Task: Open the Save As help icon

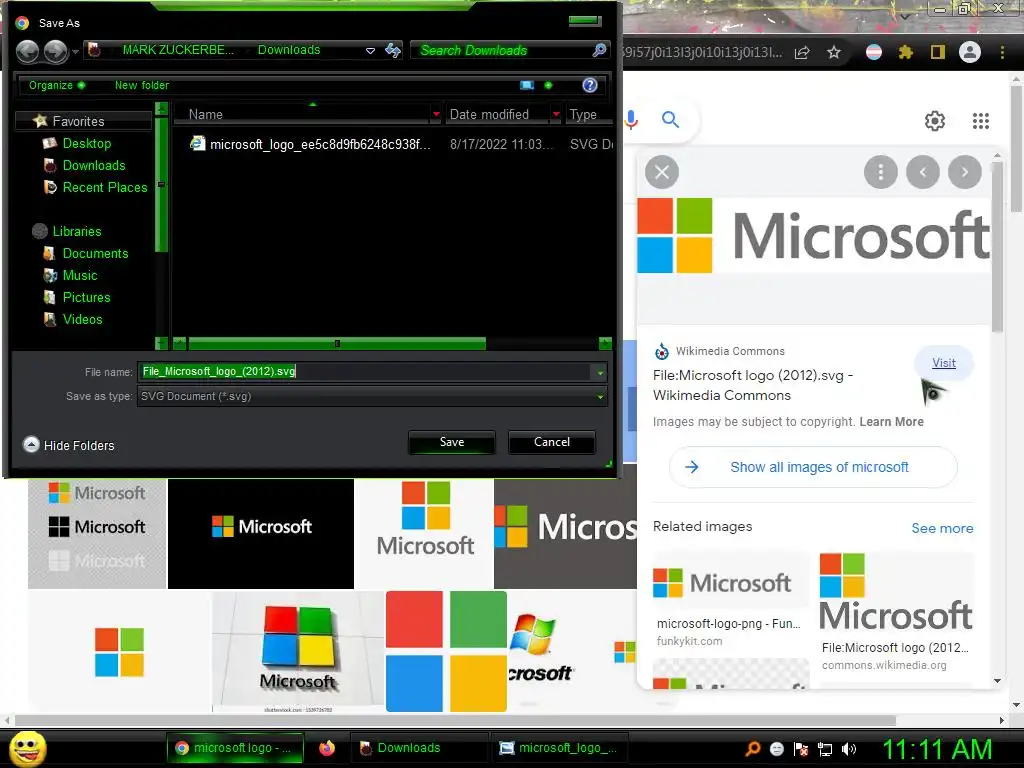Action: tap(590, 85)
